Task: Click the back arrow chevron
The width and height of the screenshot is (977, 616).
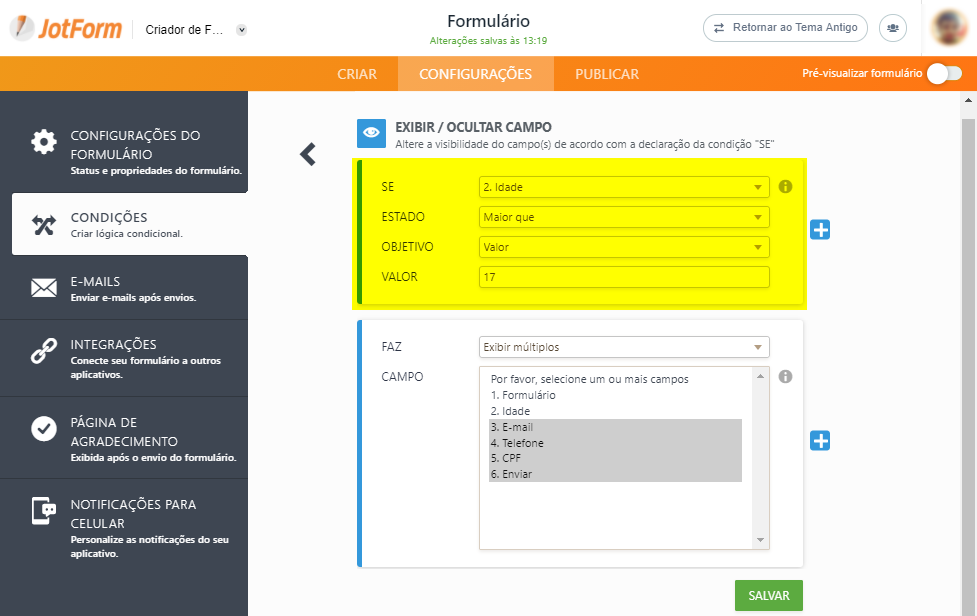Action: pos(308,154)
